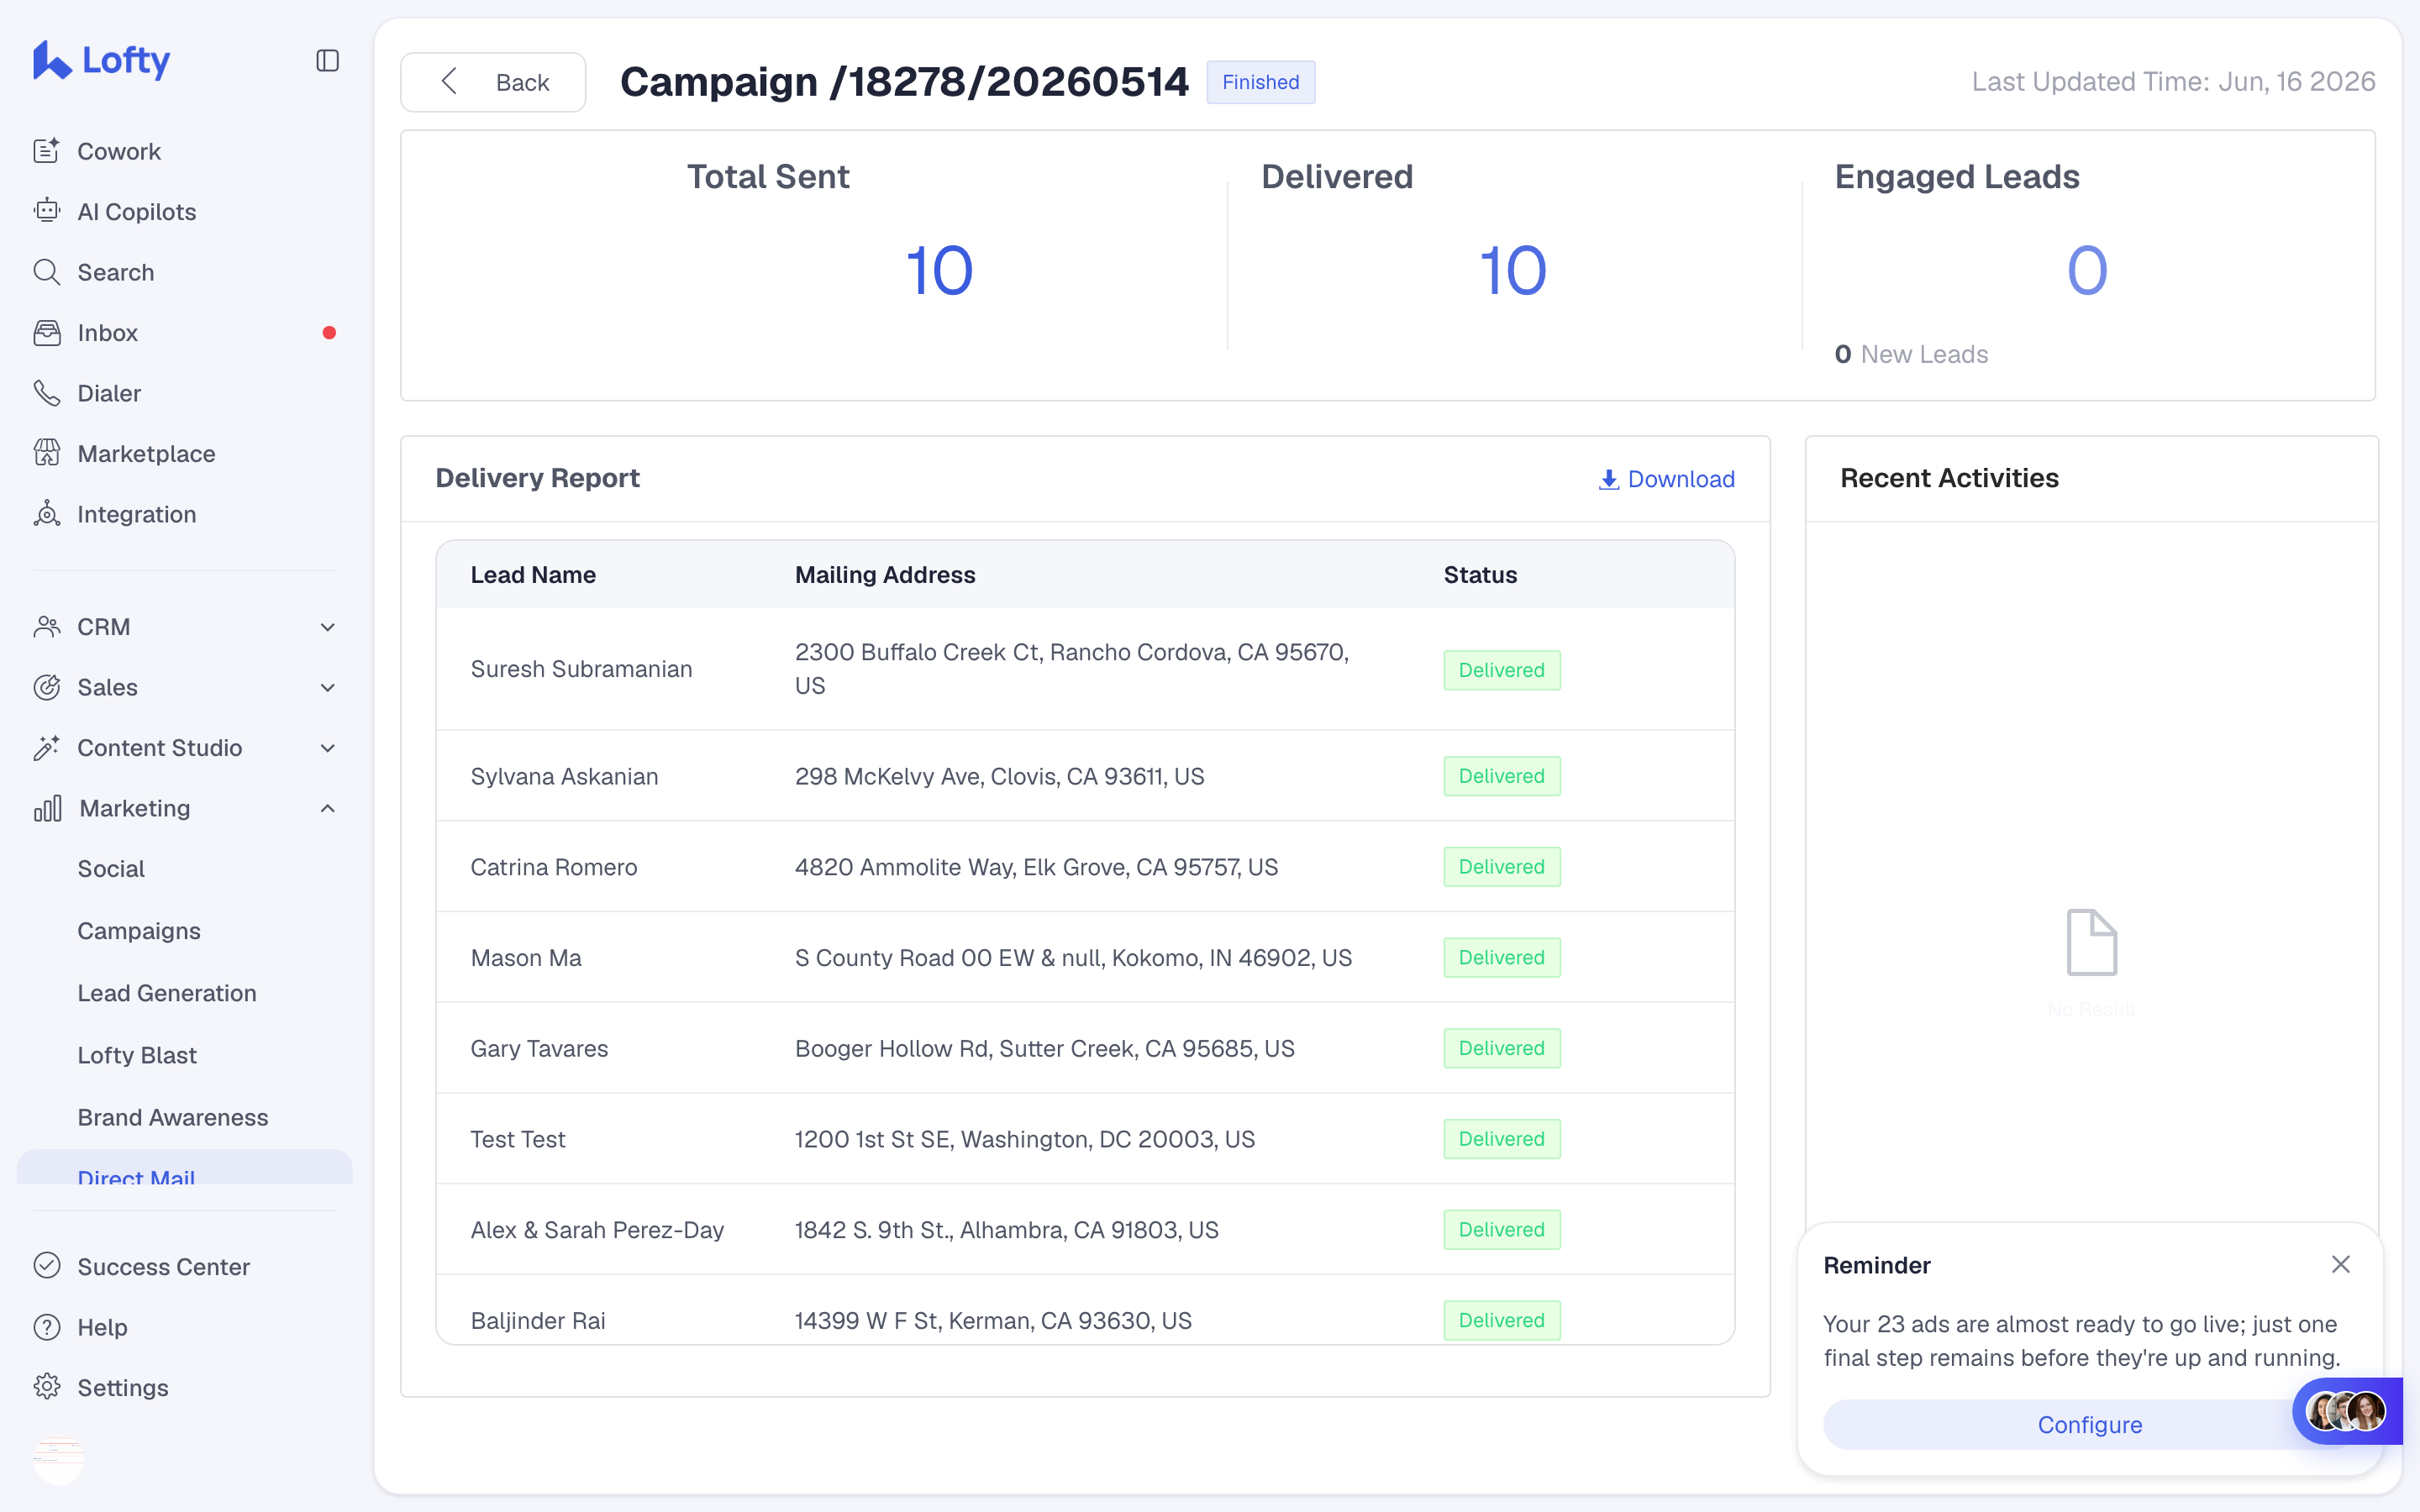
Task: Open the Dialer phone icon
Action: tap(47, 393)
